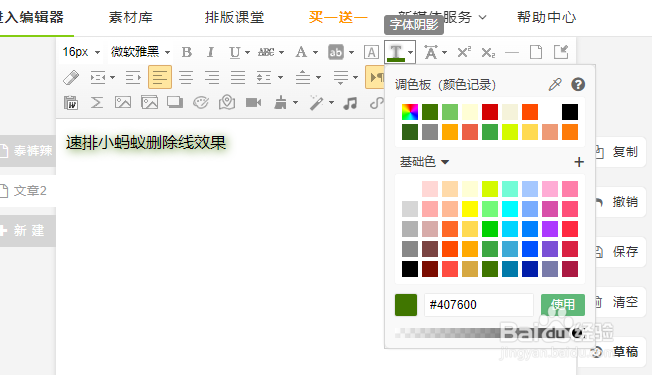Toggle strikethrough ABC formatting
The width and height of the screenshot is (652, 375).
[x=266, y=52]
